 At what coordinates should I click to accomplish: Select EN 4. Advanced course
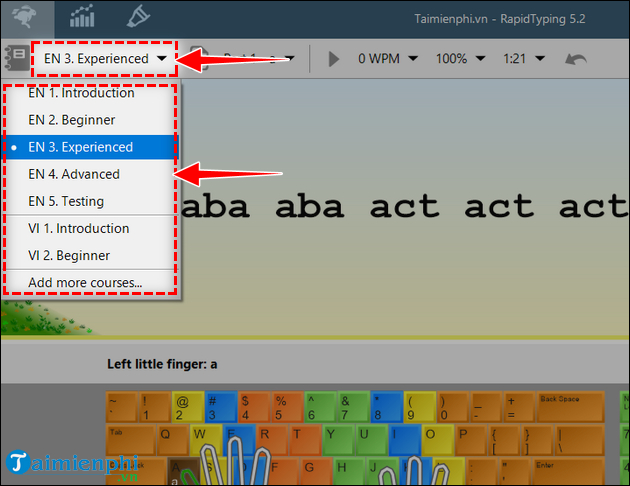(x=91, y=174)
